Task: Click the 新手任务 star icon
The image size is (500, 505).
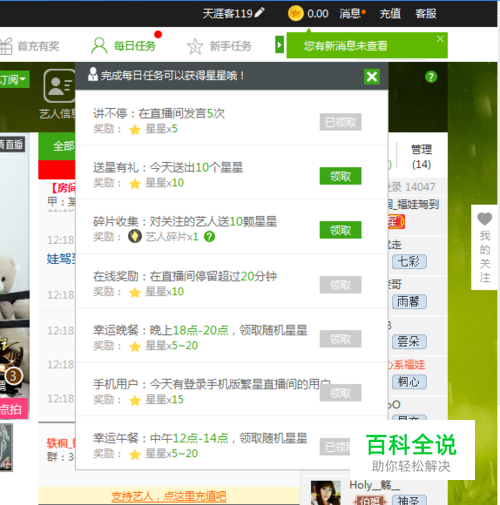Action: (x=195, y=46)
